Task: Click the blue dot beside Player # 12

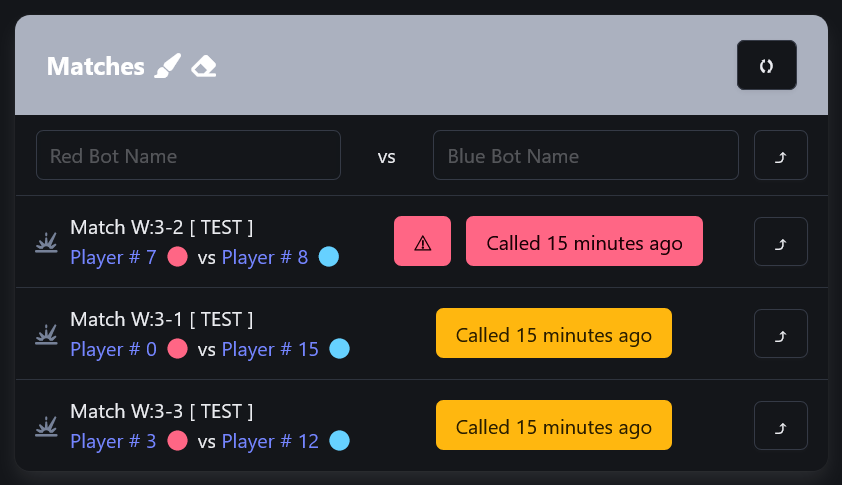Action: click(x=339, y=440)
